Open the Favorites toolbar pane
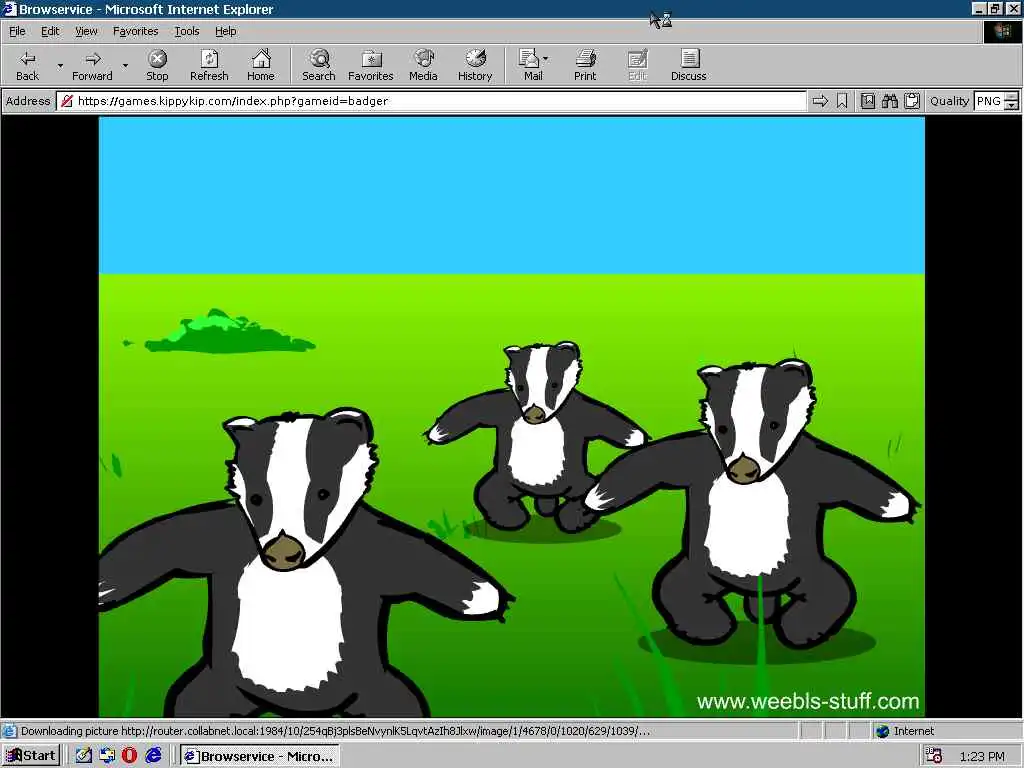 370,65
